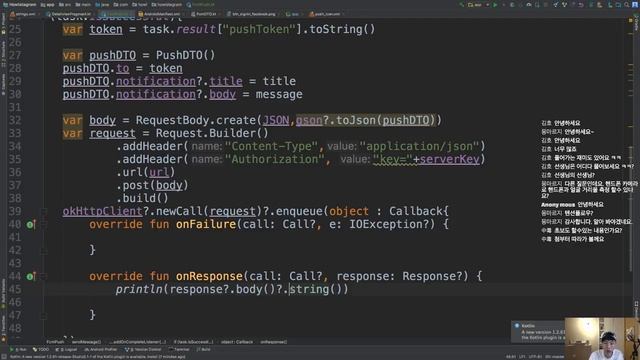Viewport: 640px width, 360px height.
Task: Switch to the btn_signin_facebook.png editor tab
Action: point(251,14)
